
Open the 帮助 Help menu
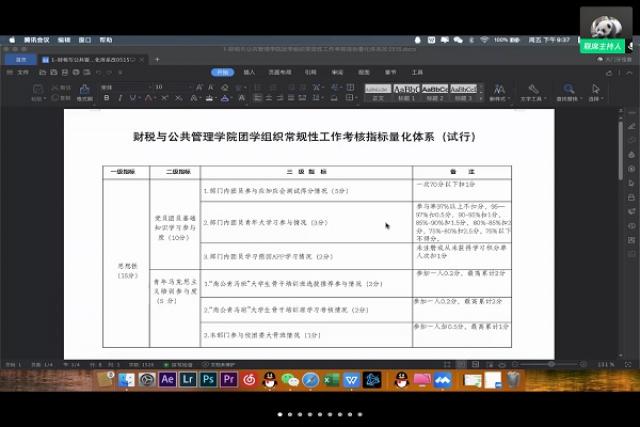[x=106, y=40]
